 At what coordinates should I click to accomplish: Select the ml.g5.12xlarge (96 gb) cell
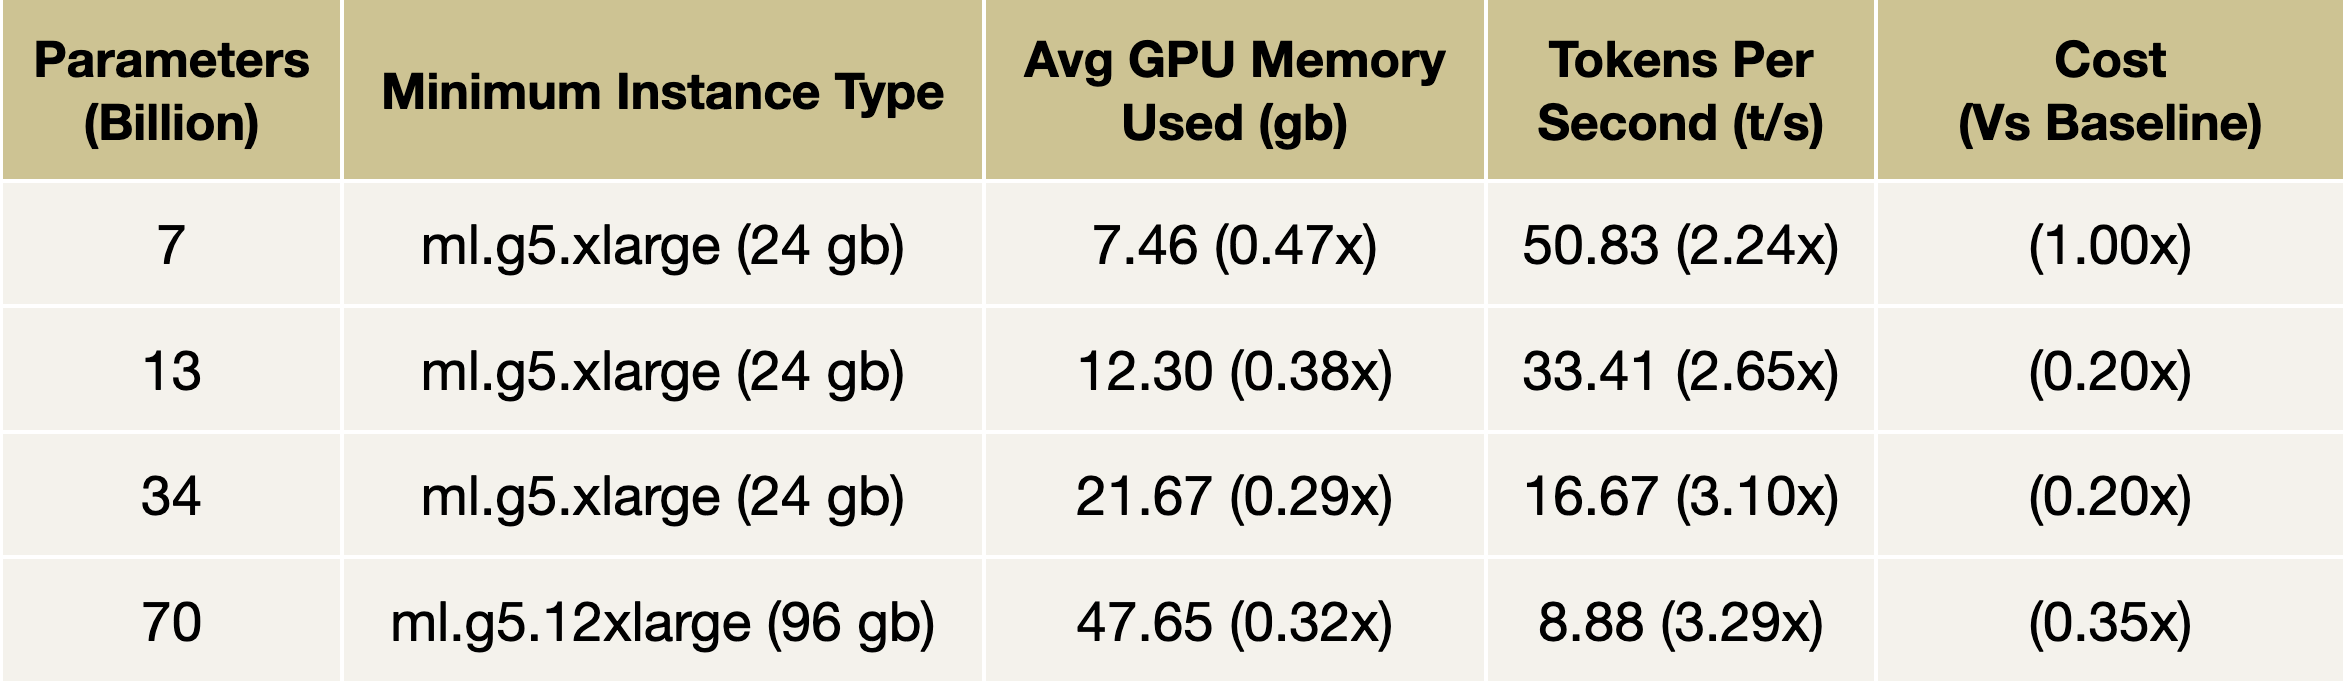tap(662, 622)
